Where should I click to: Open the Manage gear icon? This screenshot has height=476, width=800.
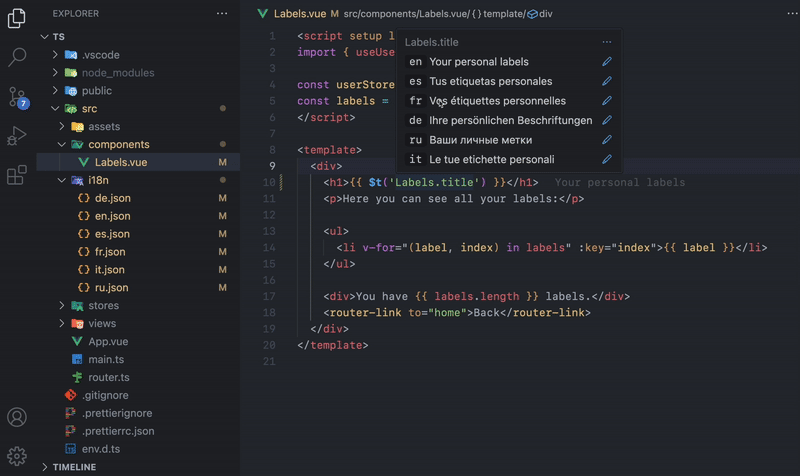pos(17,456)
